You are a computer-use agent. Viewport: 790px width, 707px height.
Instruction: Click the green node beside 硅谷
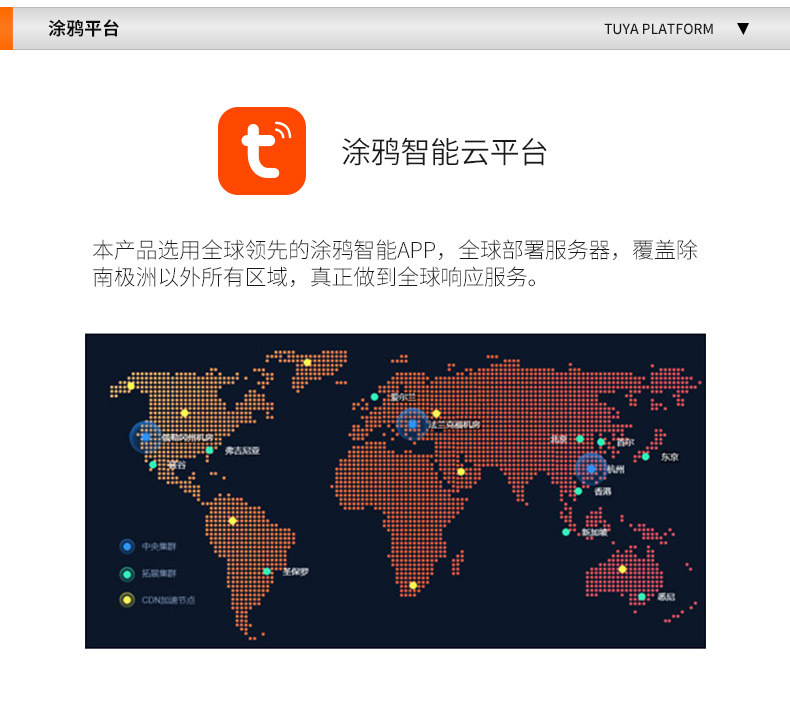[x=153, y=465]
